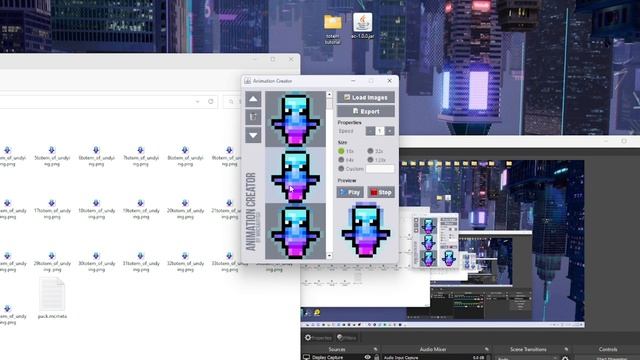Delete the selected frame with the trash button

(x=253, y=117)
